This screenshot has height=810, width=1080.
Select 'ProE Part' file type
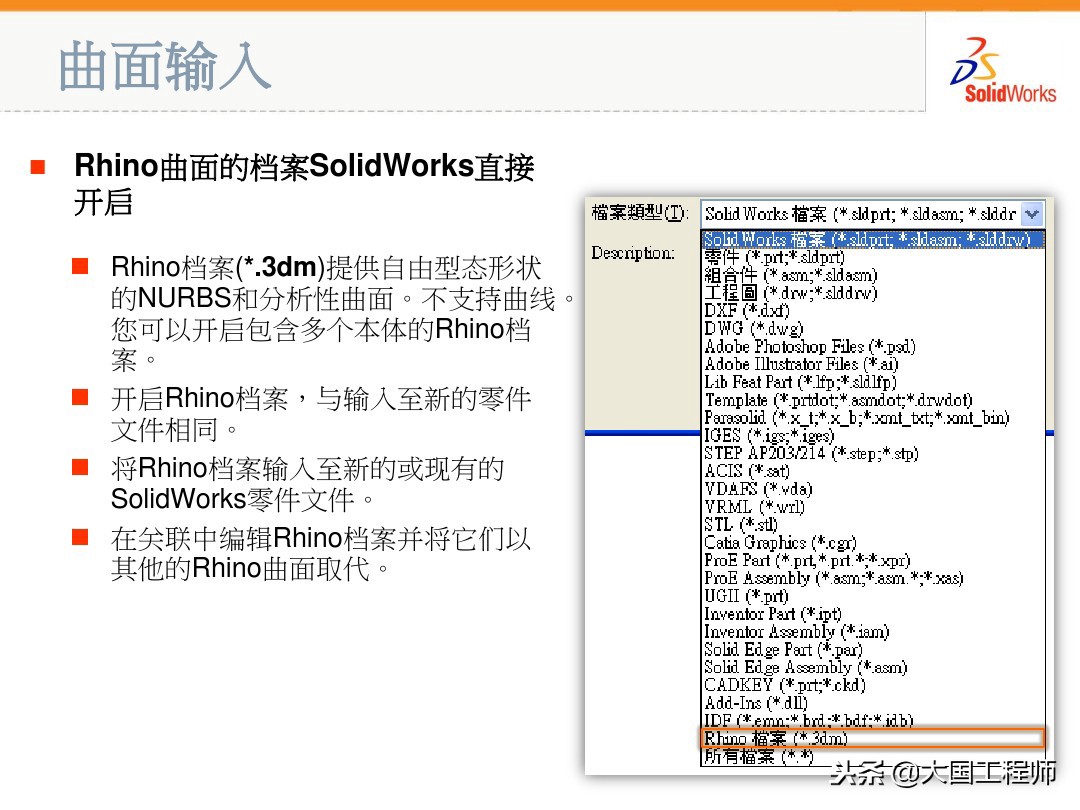pos(873,560)
